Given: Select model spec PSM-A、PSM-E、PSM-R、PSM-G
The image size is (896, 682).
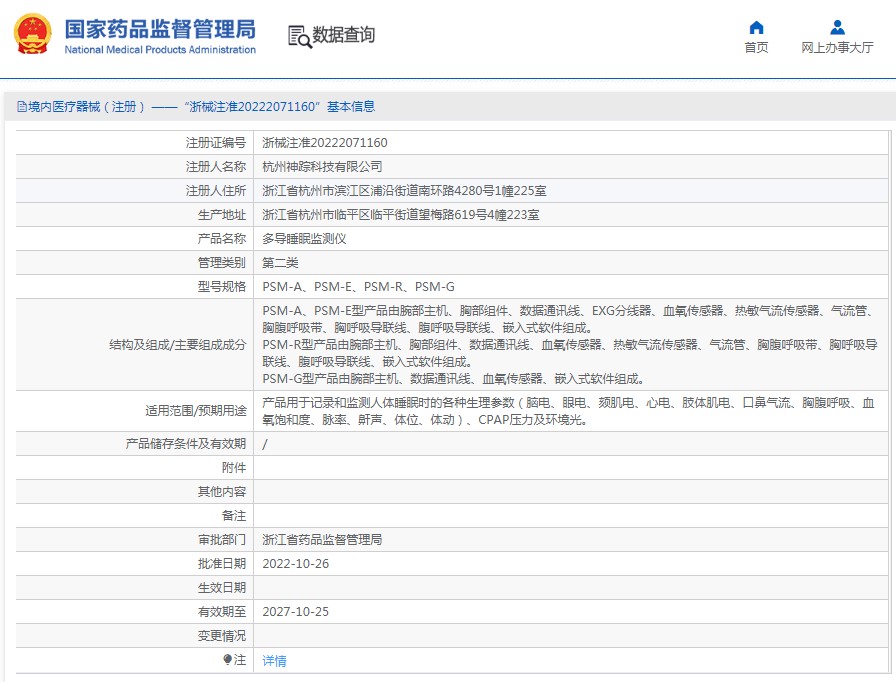Looking at the screenshot, I should (x=358, y=287).
